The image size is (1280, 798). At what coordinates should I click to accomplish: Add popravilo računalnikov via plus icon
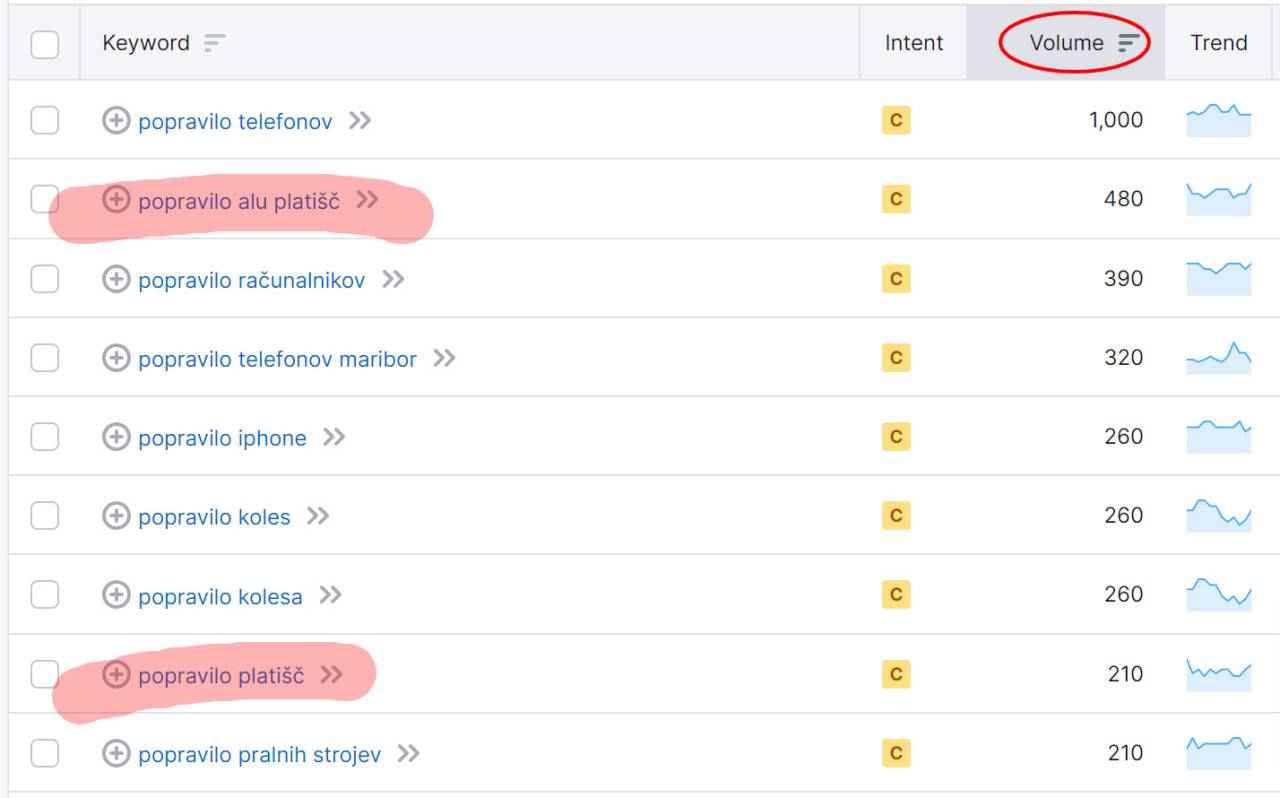pyautogui.click(x=116, y=279)
